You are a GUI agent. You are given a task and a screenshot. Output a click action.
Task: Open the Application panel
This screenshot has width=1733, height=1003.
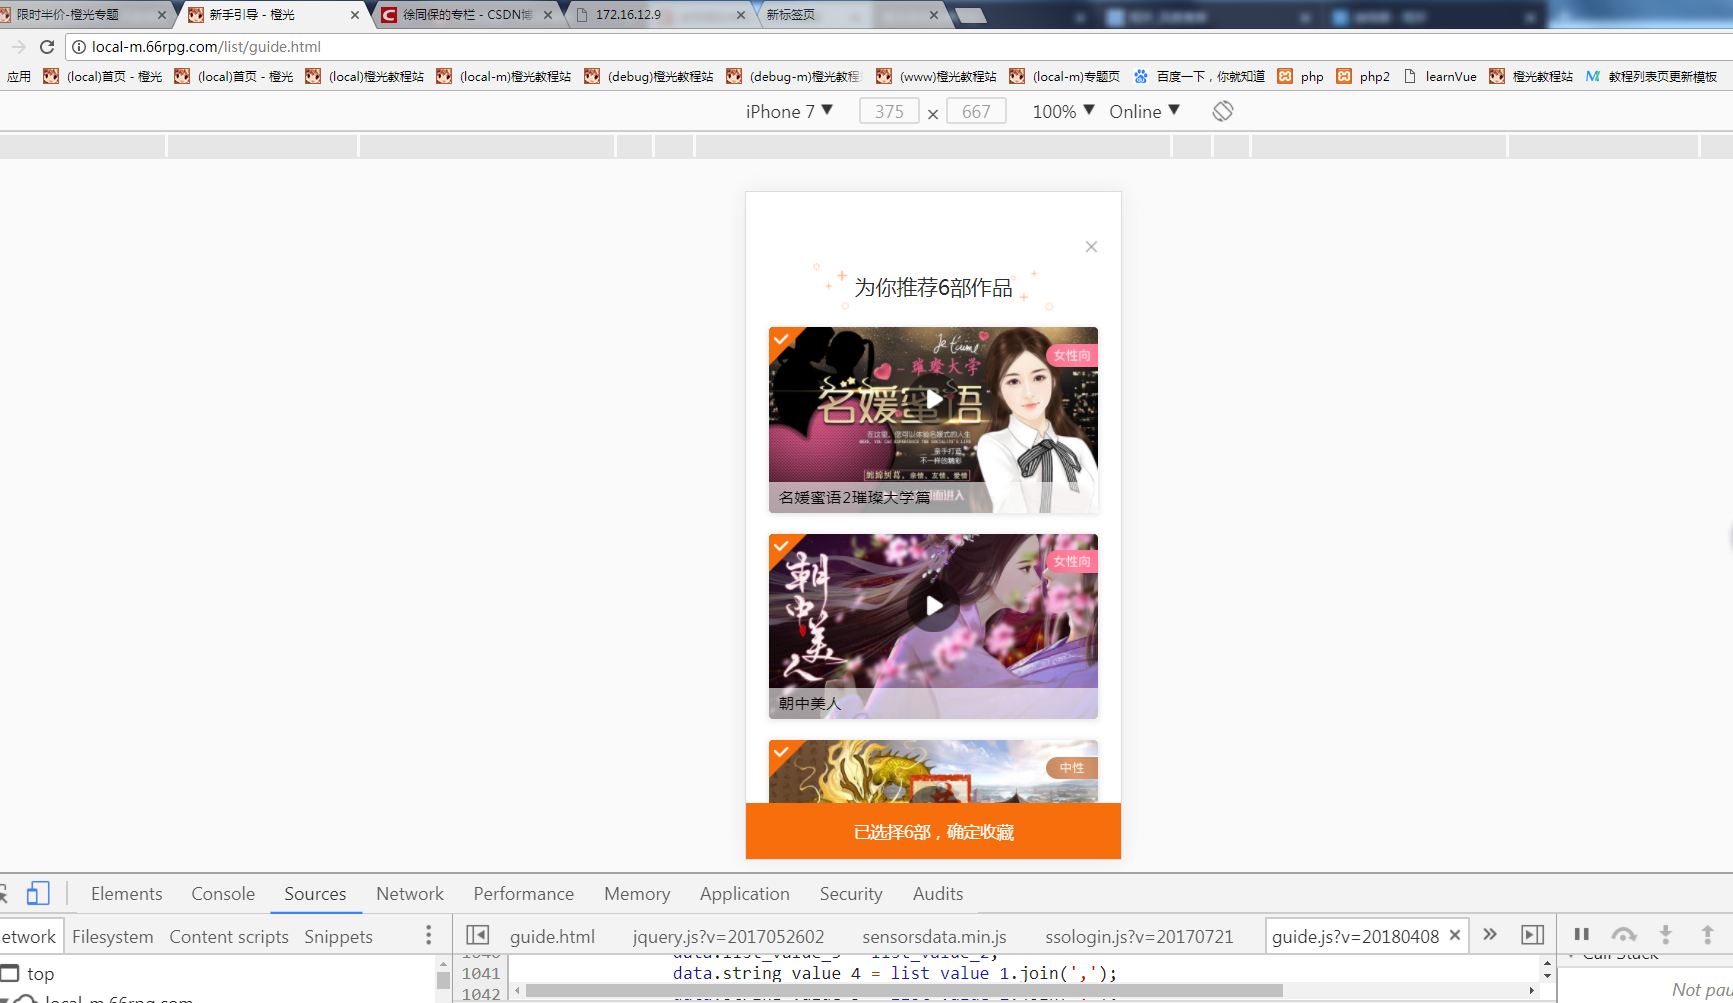coord(745,893)
